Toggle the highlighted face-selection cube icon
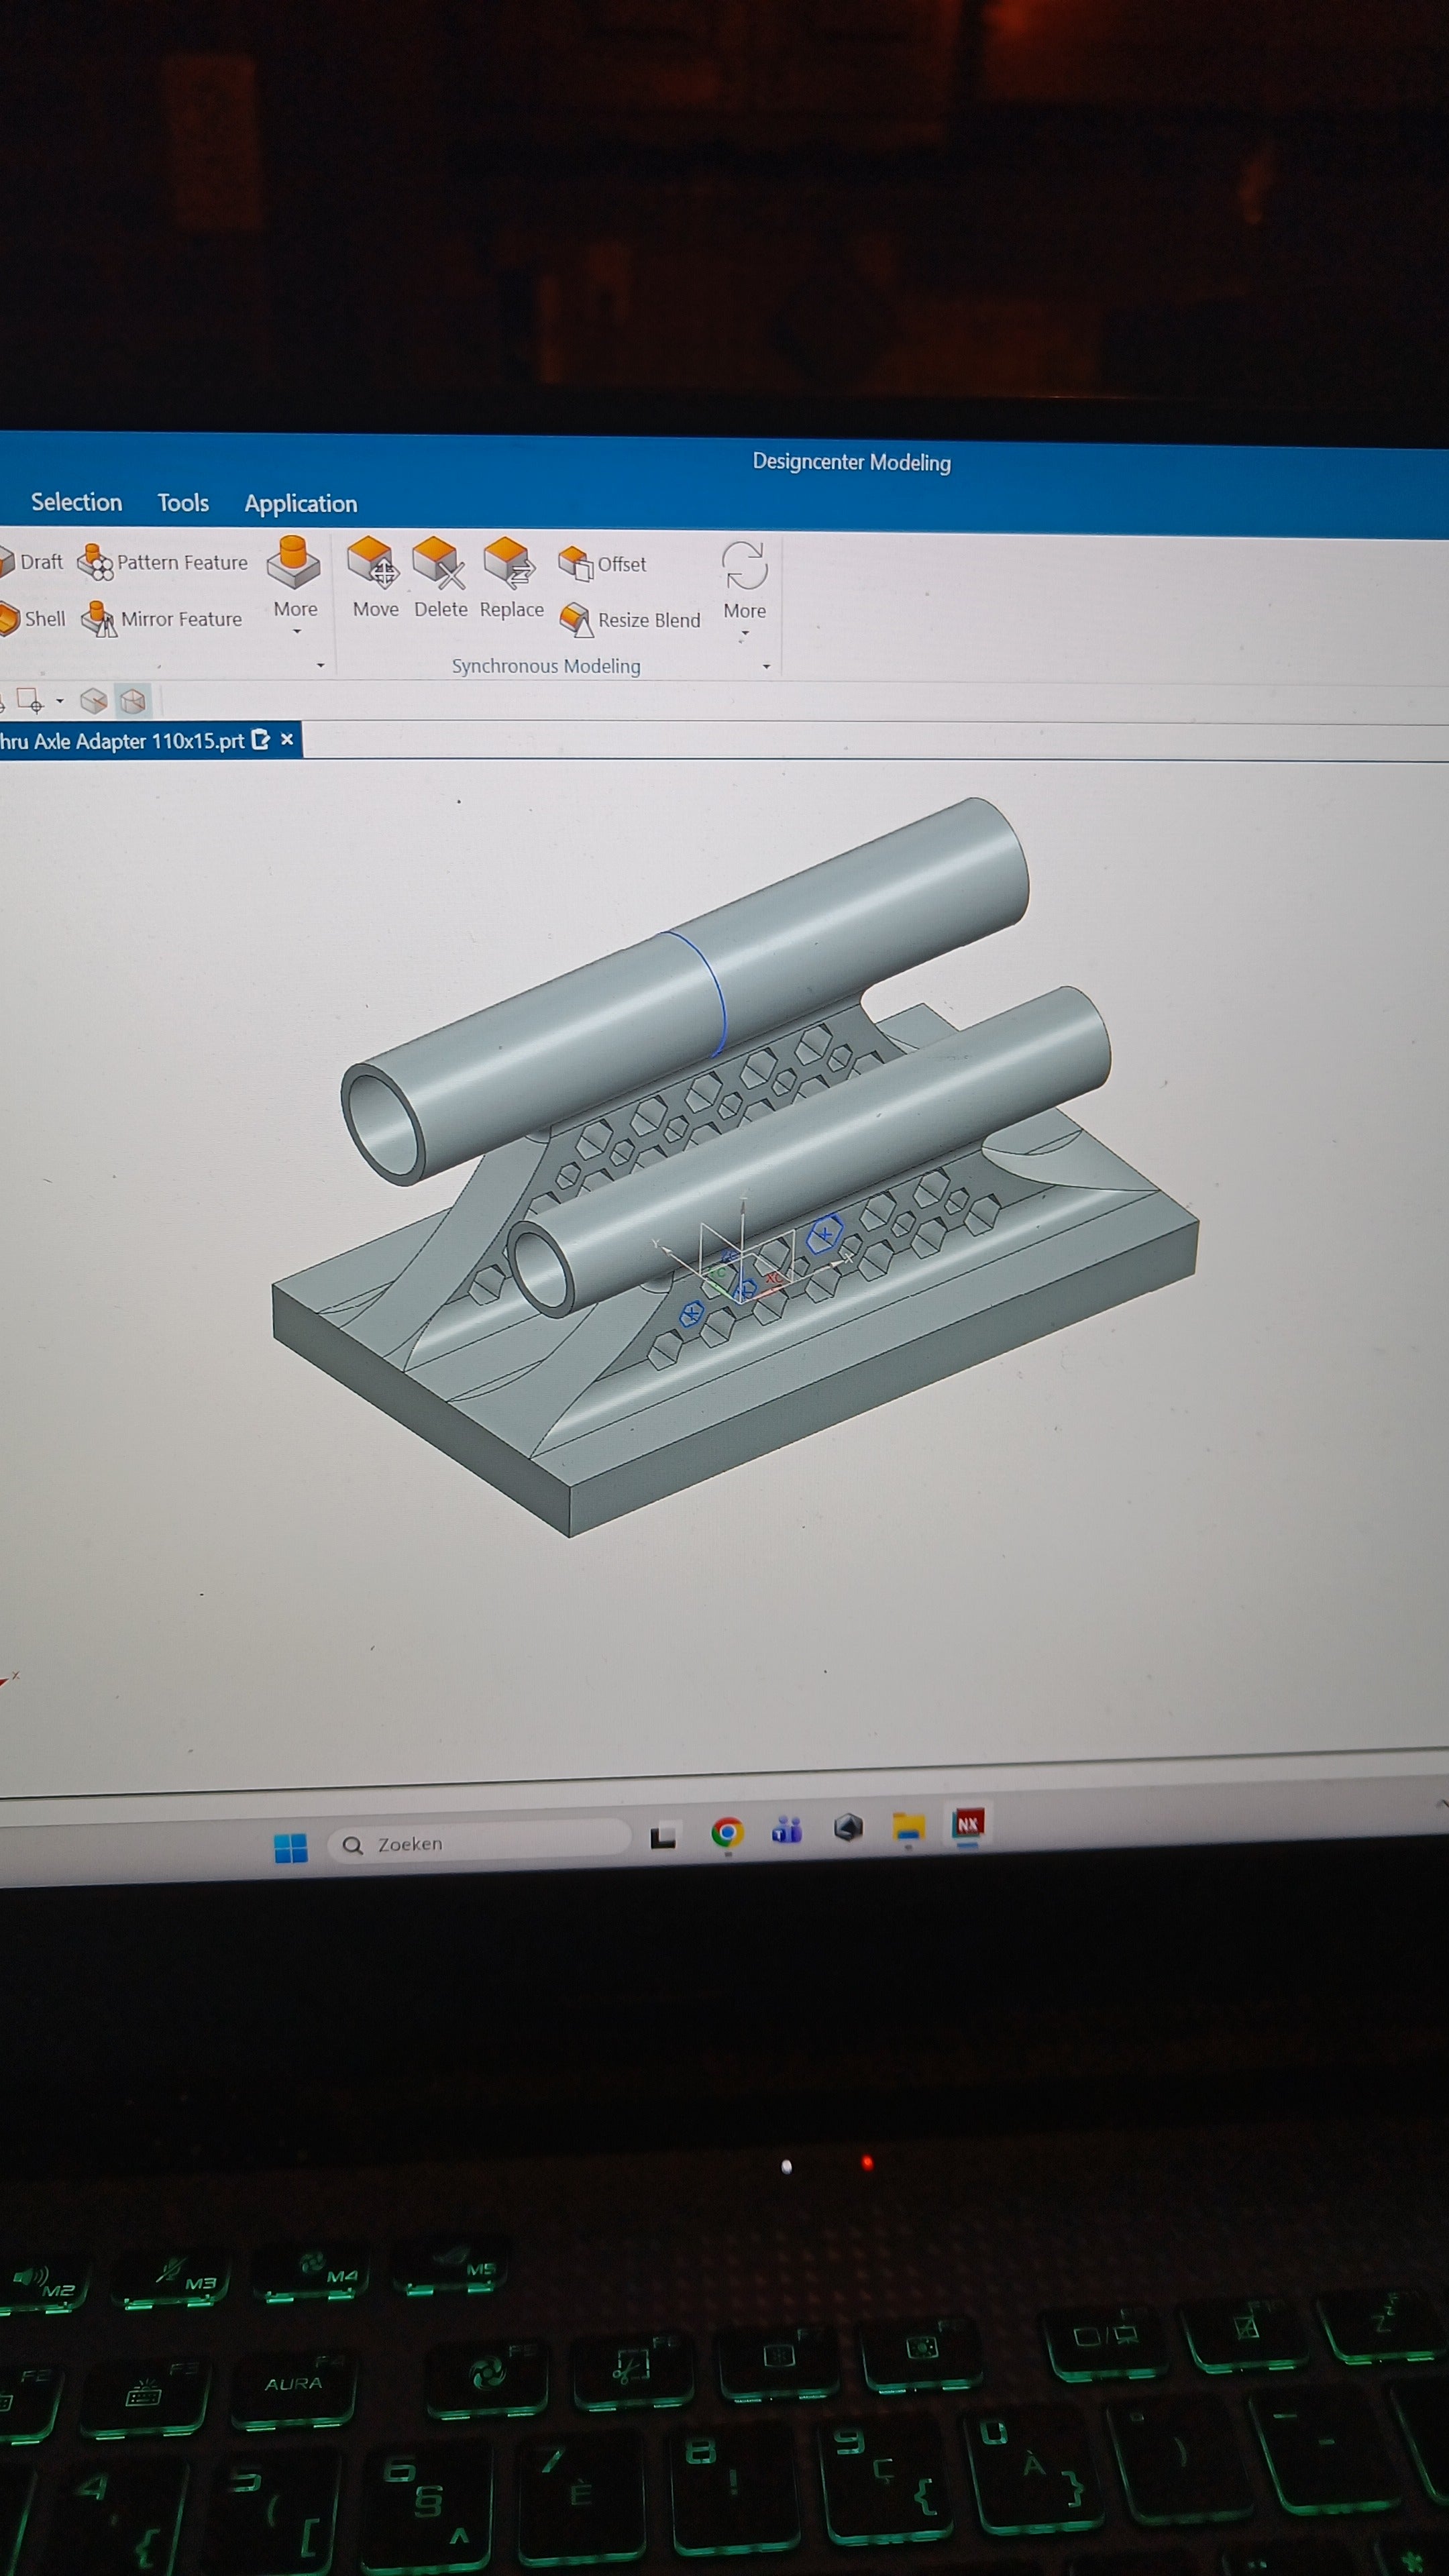The height and width of the screenshot is (2576, 1449). (133, 701)
